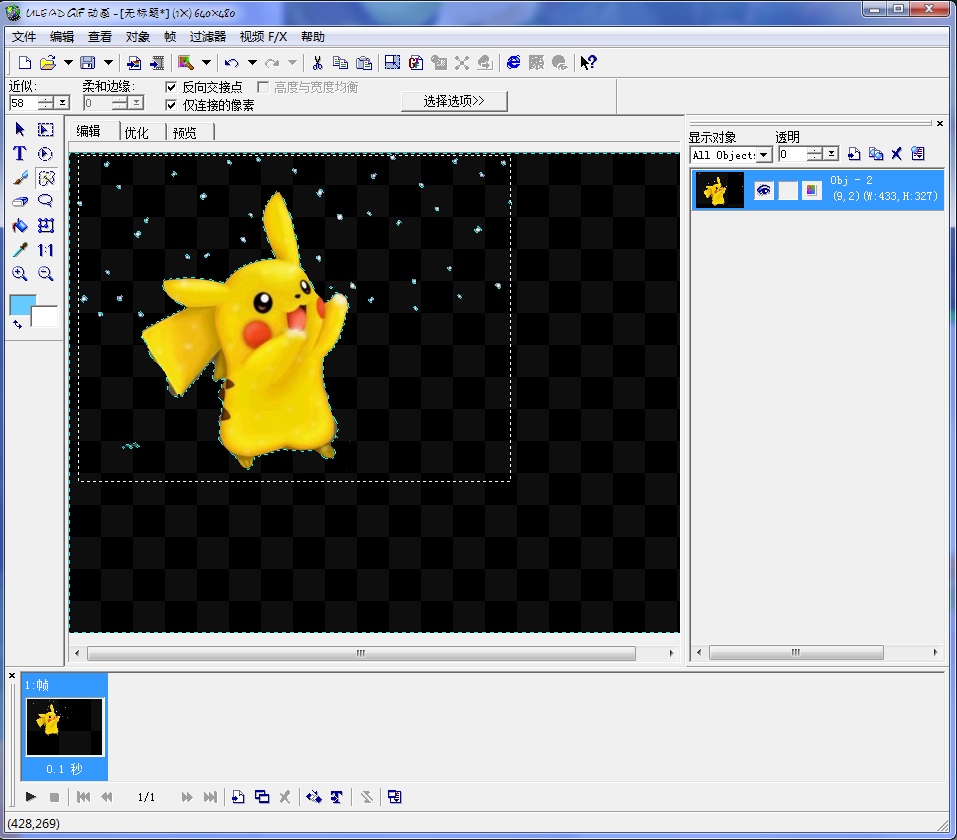Click the white background color swatch
This screenshot has width=957, height=840.
[45, 316]
